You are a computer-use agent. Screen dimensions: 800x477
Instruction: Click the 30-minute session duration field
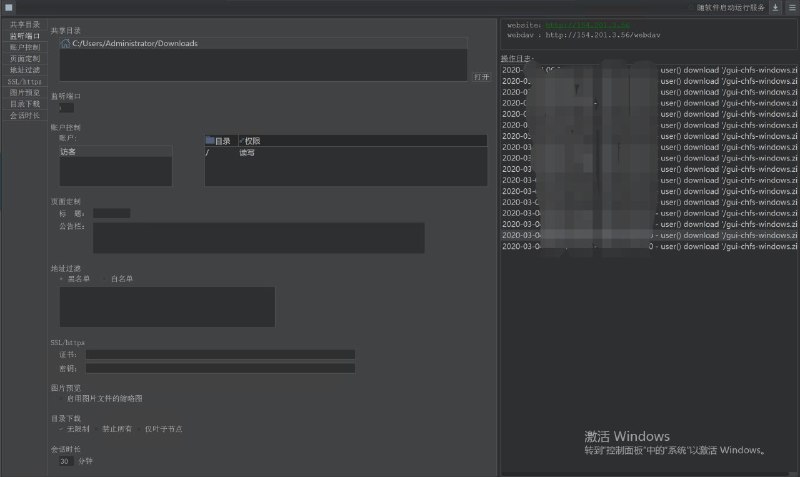click(64, 461)
